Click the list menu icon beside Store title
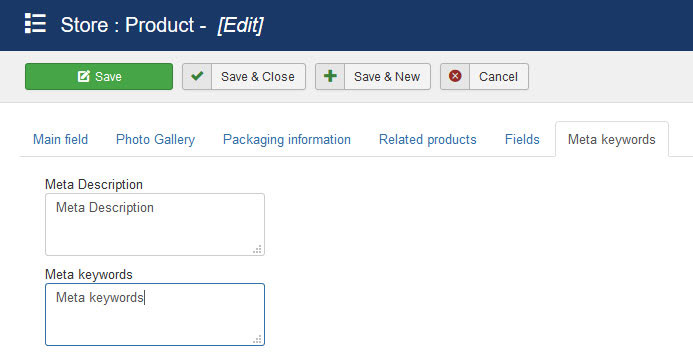The image size is (693, 364). (x=35, y=23)
